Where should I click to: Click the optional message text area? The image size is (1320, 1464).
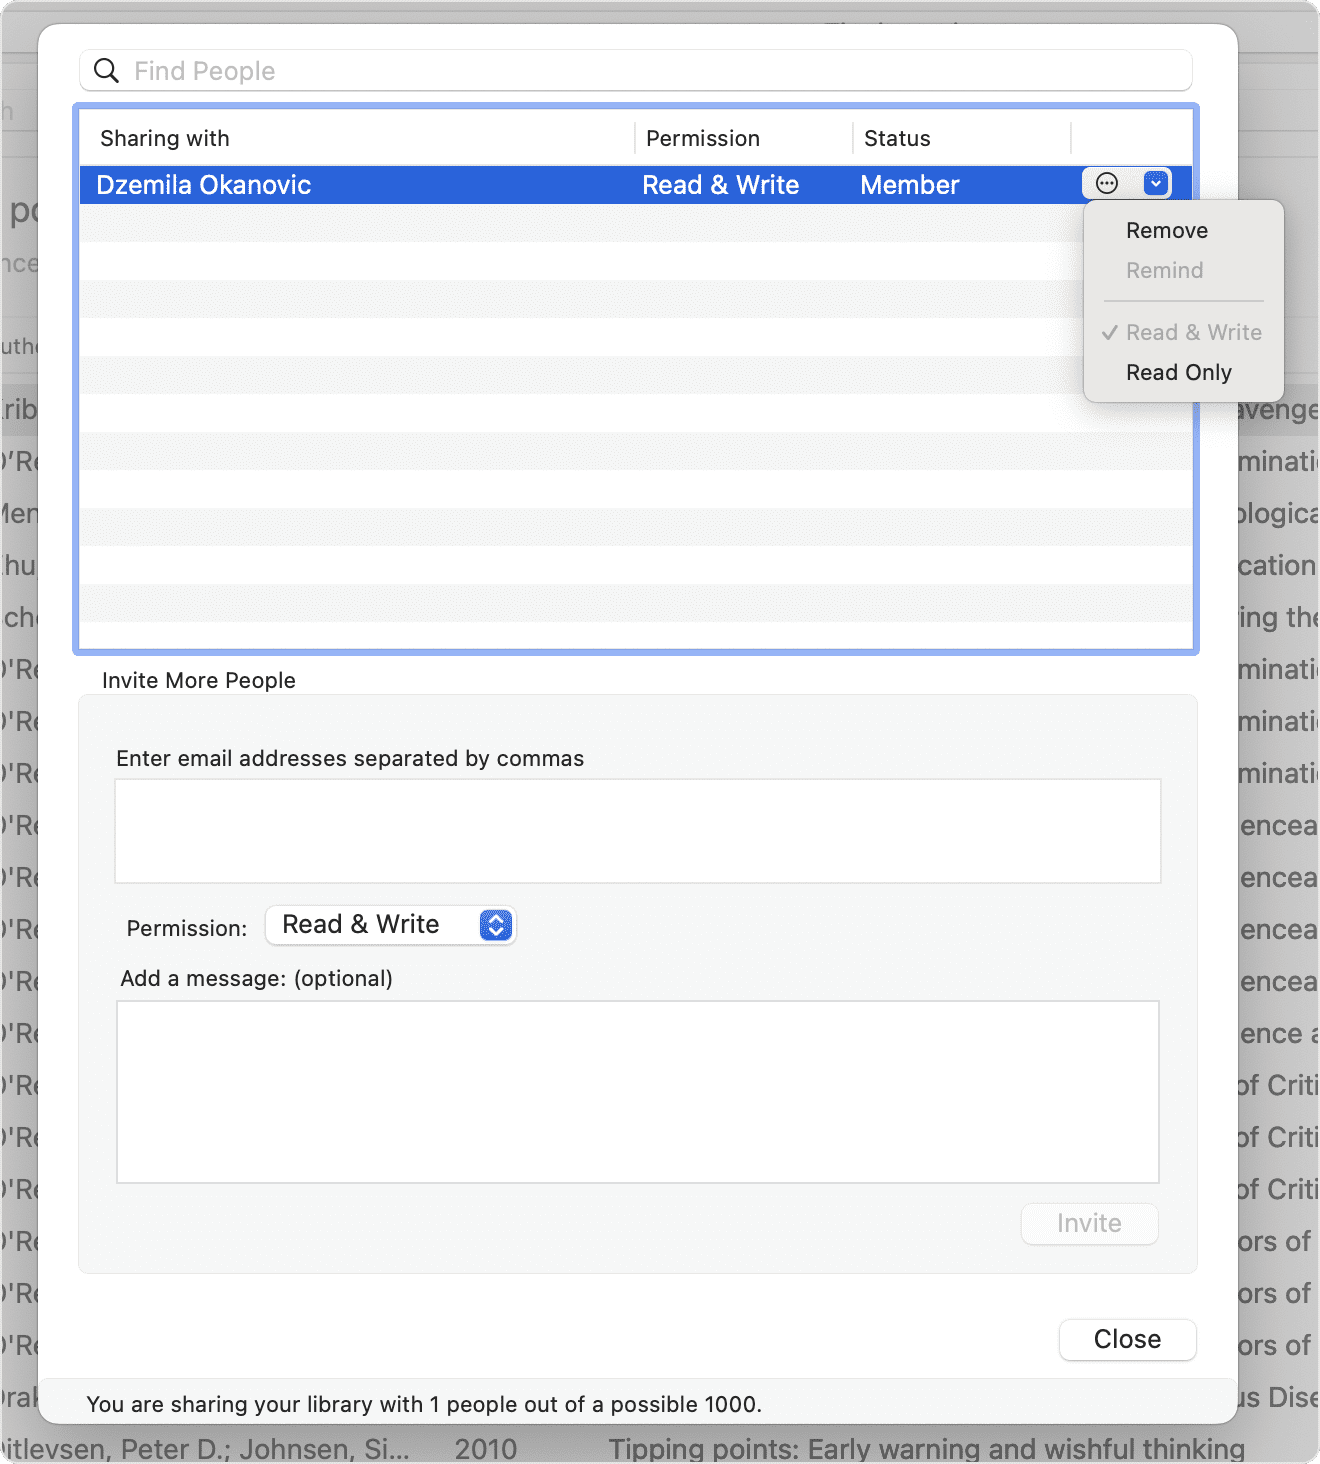pyautogui.click(x=637, y=1092)
